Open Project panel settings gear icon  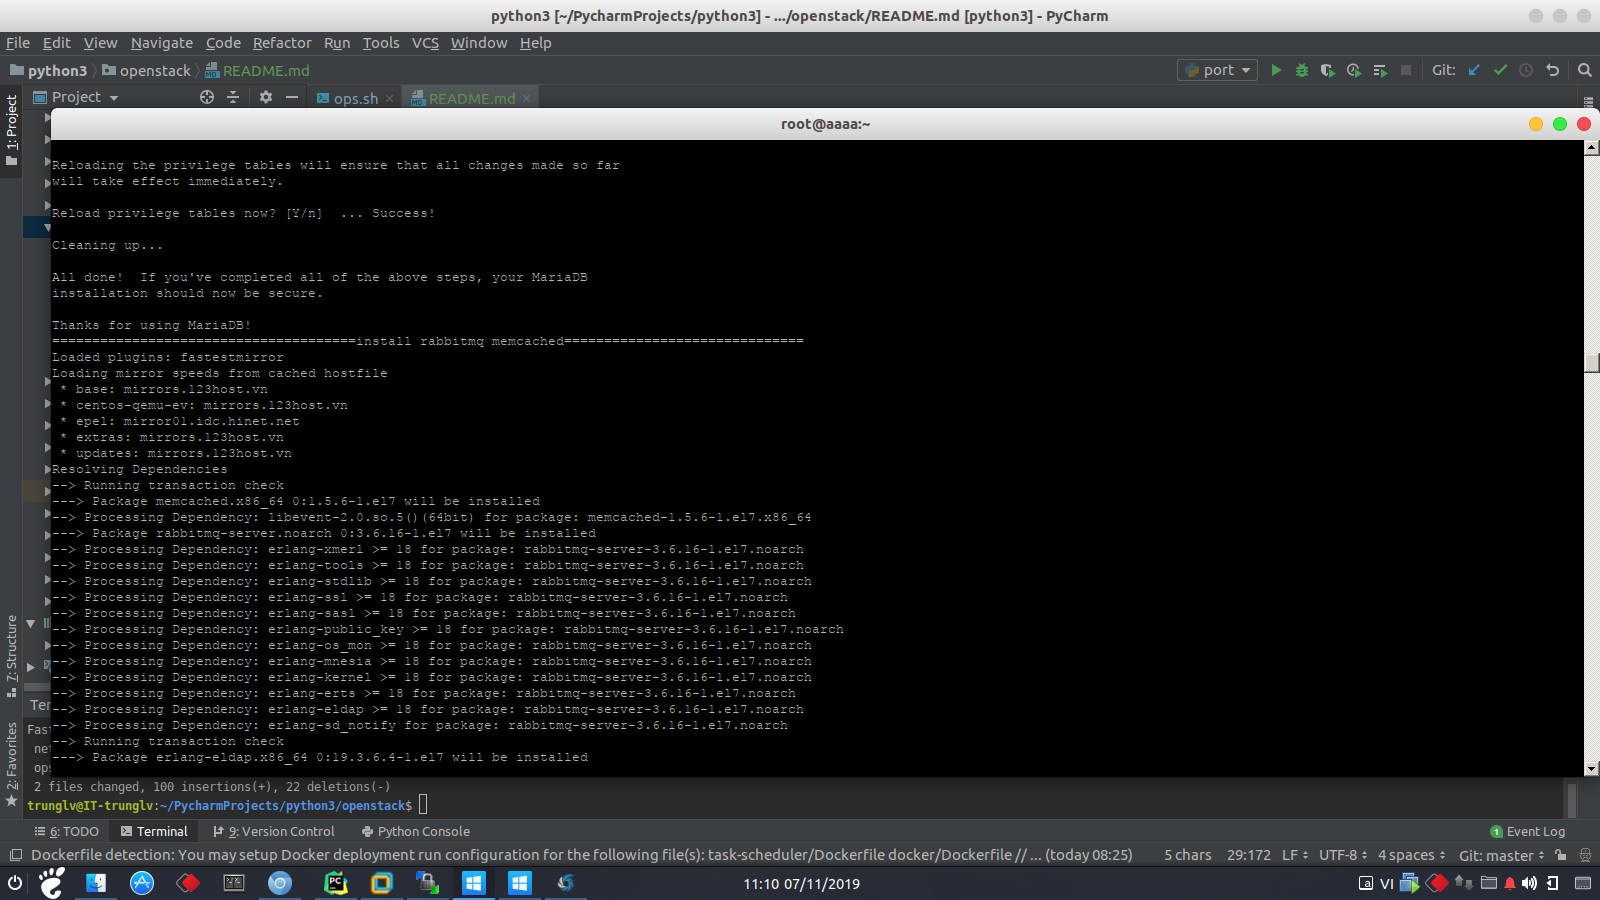tap(265, 97)
